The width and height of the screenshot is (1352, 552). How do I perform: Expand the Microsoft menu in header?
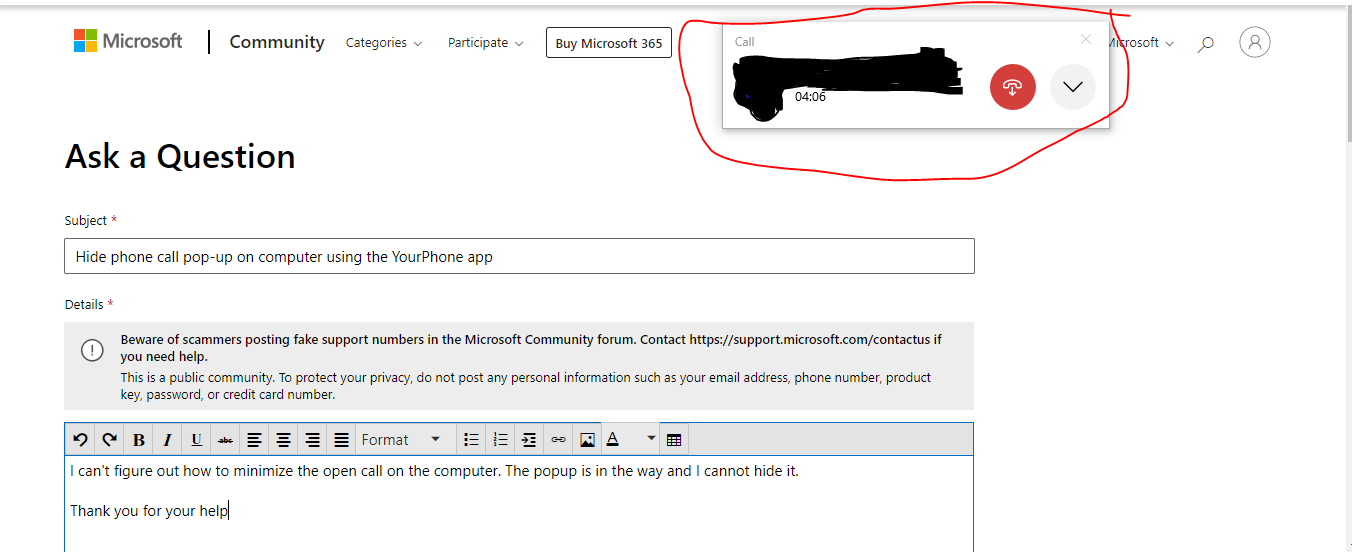pos(1141,43)
